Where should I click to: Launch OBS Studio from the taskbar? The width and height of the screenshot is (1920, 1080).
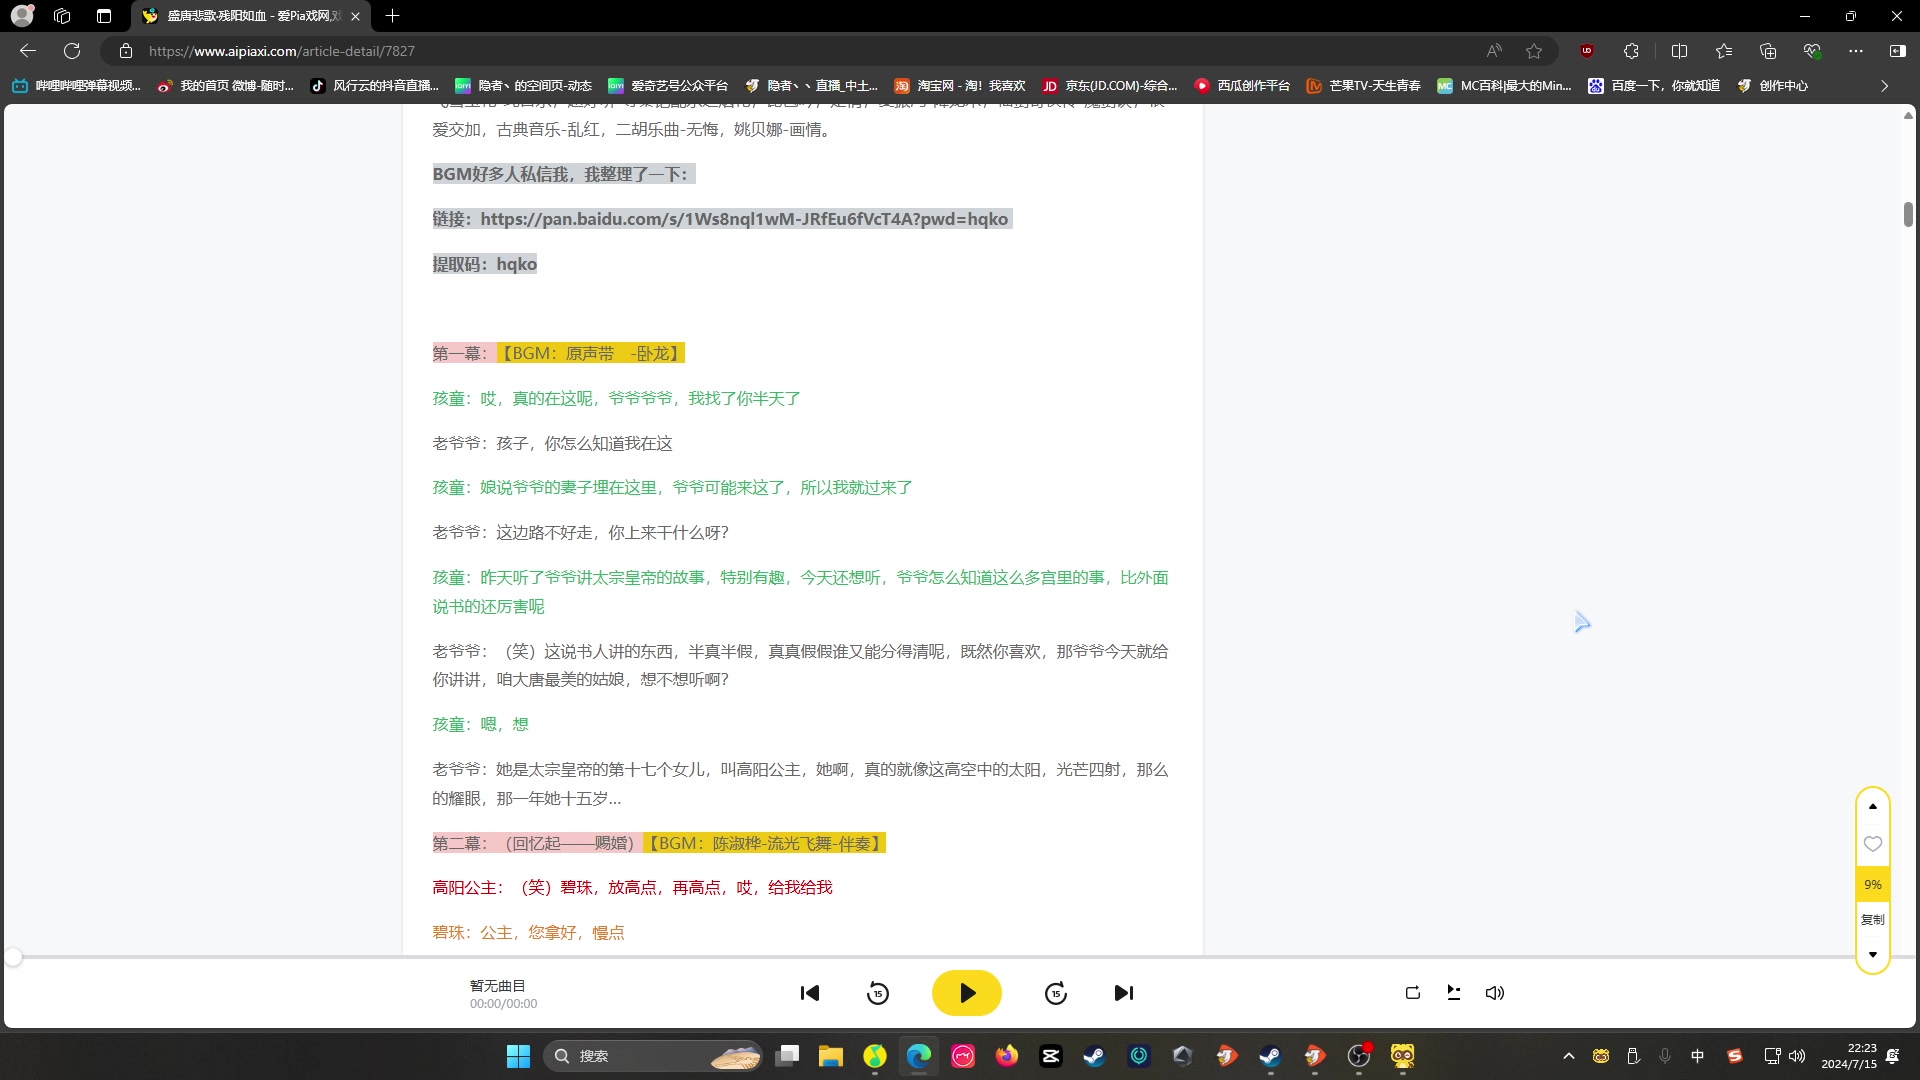[1359, 1056]
